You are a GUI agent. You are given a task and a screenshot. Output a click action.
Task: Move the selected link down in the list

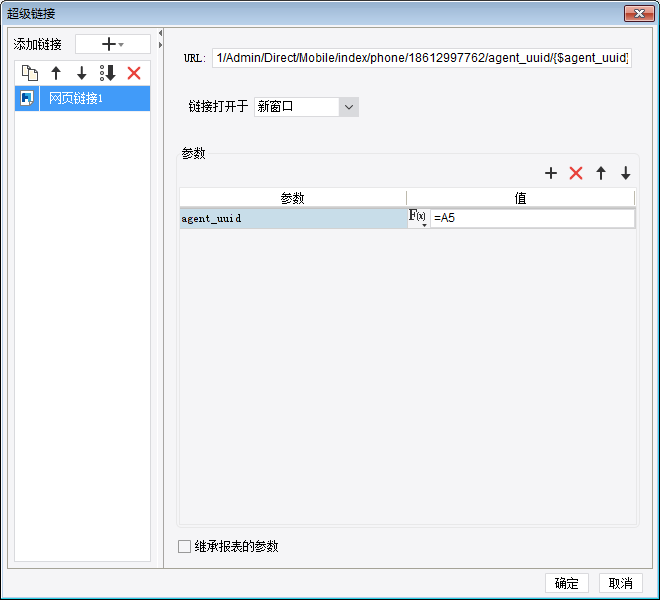click(82, 73)
